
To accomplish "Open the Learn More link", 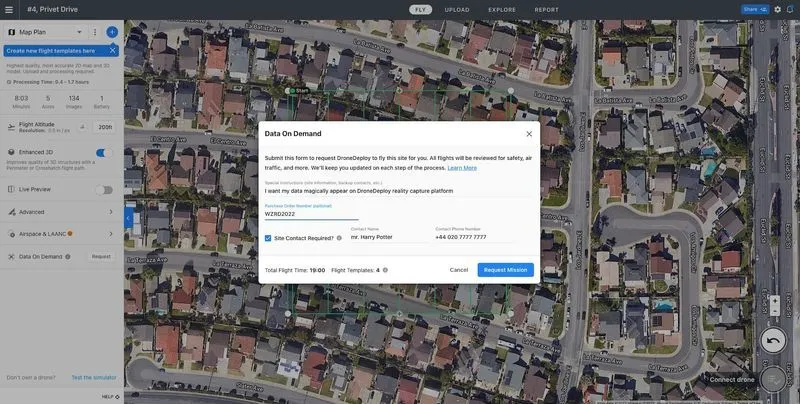I will coord(462,168).
